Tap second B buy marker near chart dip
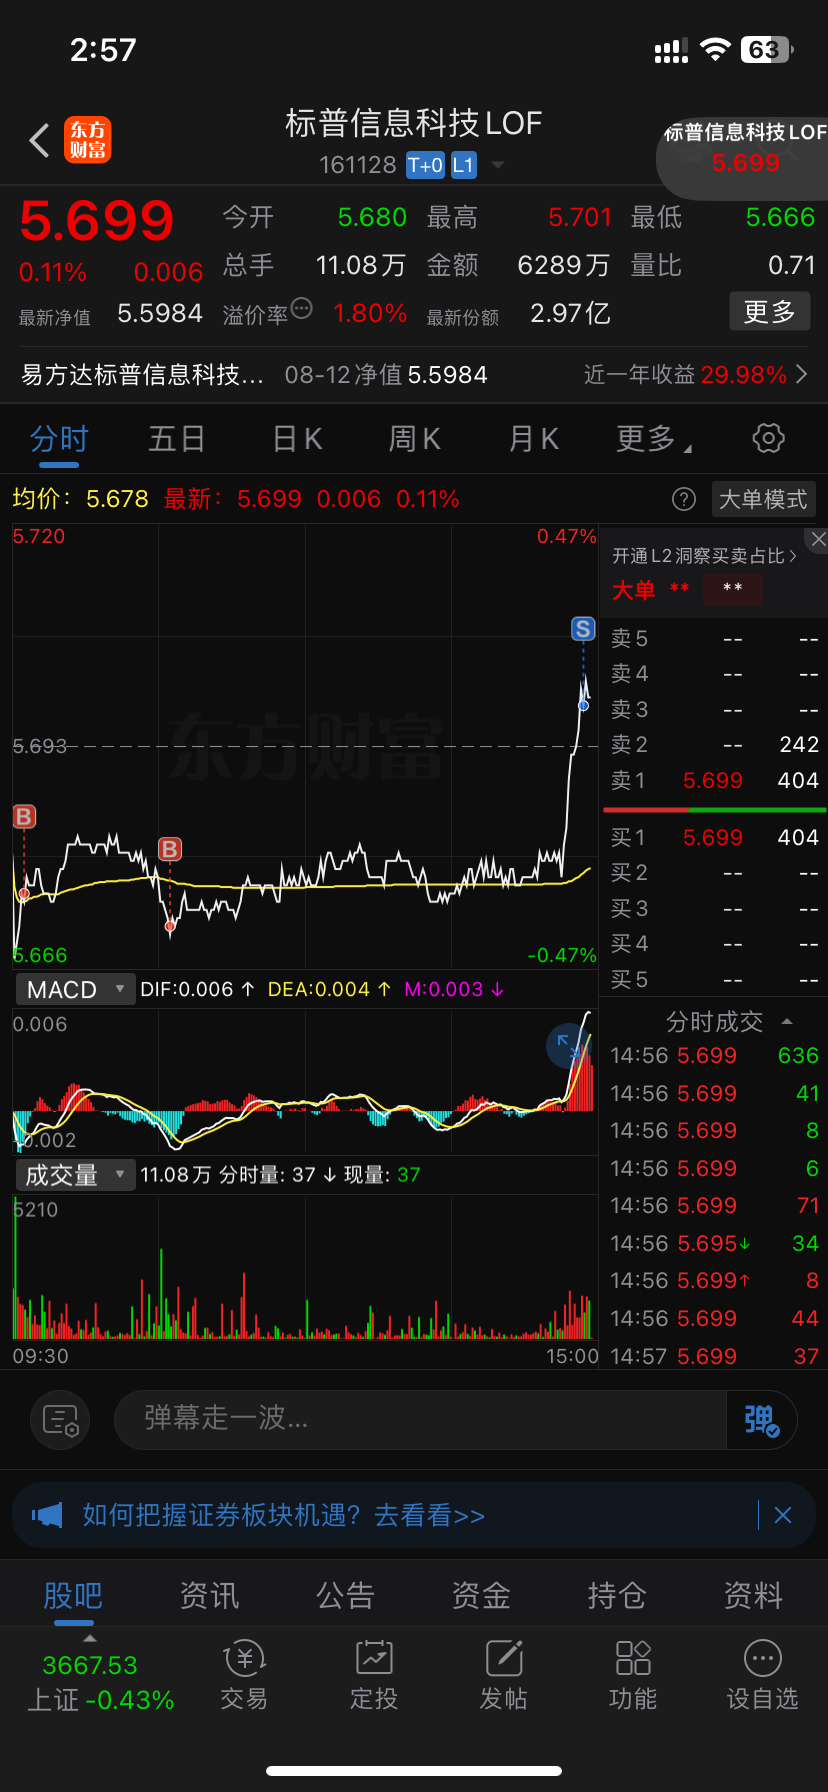The width and height of the screenshot is (828, 1792). point(170,850)
